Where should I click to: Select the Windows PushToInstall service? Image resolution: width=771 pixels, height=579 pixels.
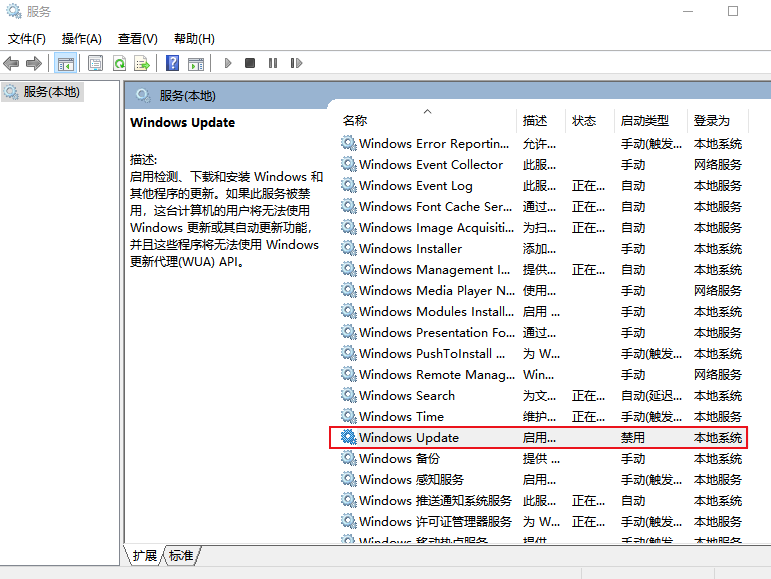click(x=543, y=353)
